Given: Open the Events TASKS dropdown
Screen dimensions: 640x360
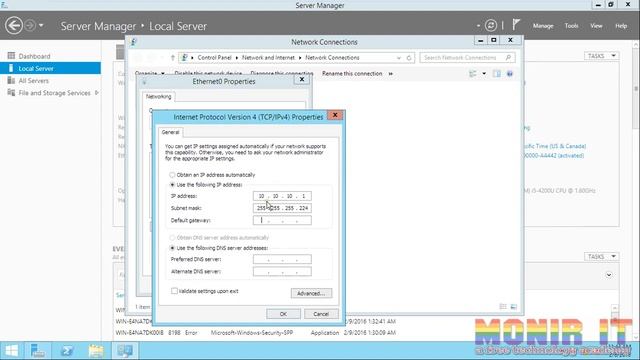Looking at the screenshot, I should coord(602,256).
